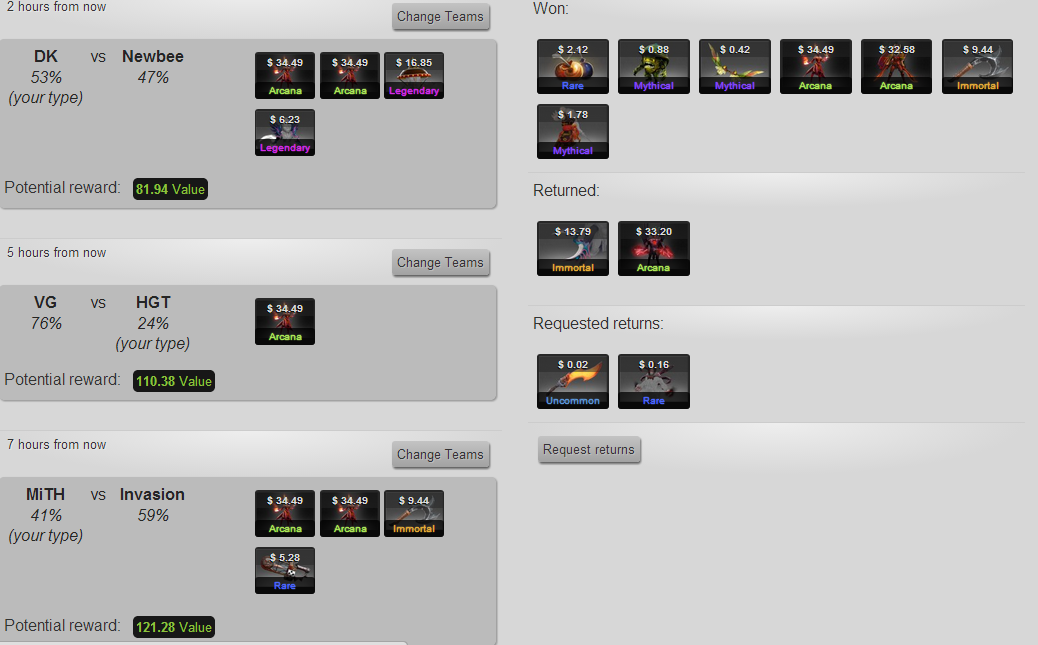The width and height of the screenshot is (1038, 645).
Task: Pick the $0.42 Mythical bow item
Action: click(735, 66)
